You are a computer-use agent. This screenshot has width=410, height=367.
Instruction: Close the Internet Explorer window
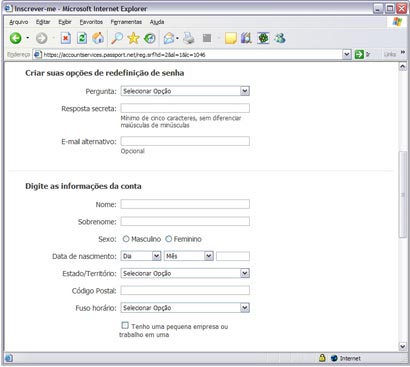[x=401, y=9]
